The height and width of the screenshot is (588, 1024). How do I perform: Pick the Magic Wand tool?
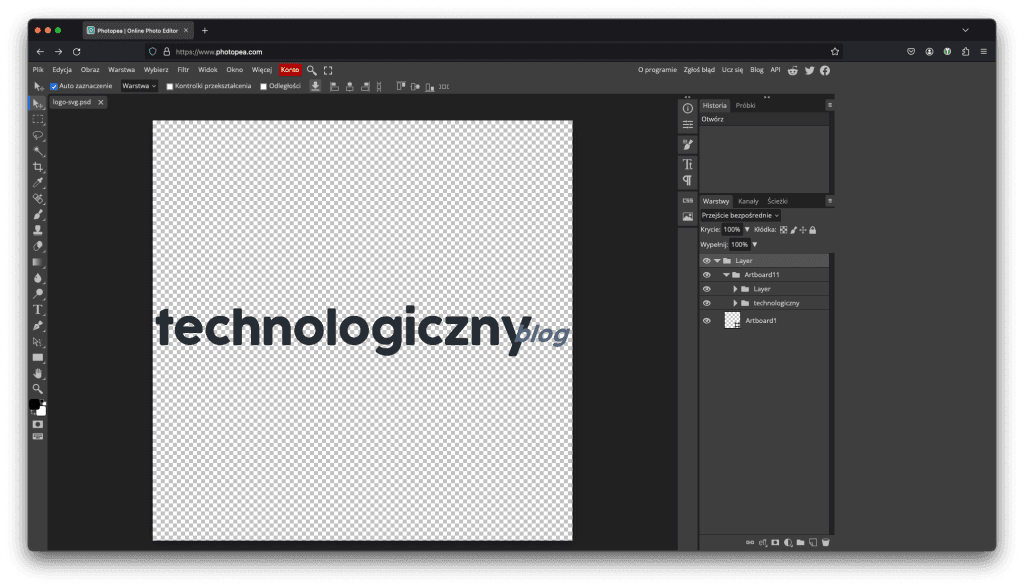38,151
